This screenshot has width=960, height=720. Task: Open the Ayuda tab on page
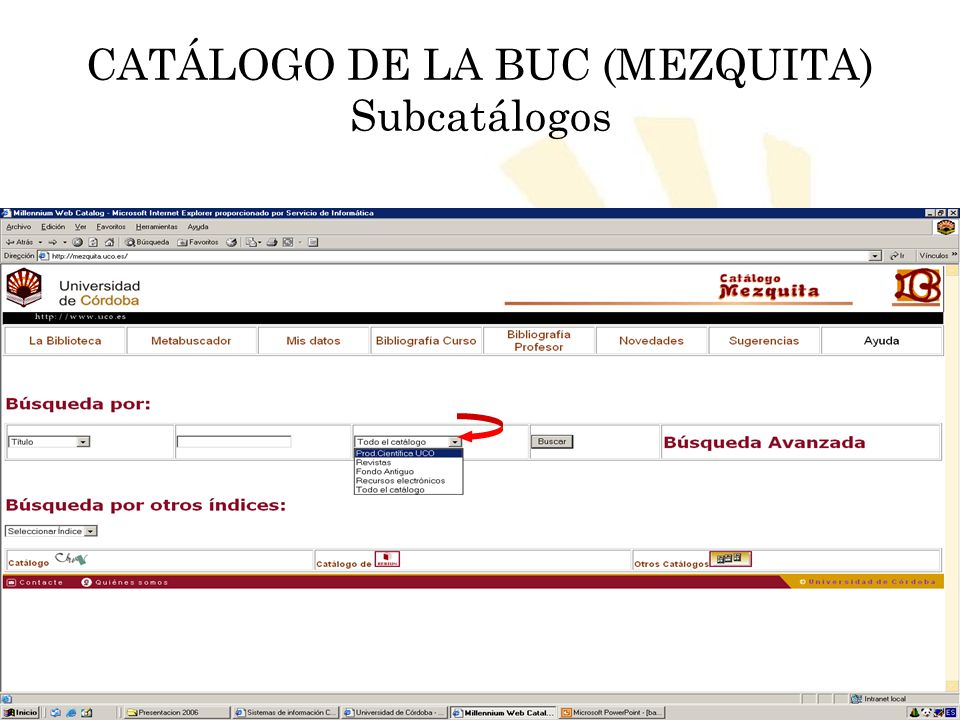[x=881, y=341]
